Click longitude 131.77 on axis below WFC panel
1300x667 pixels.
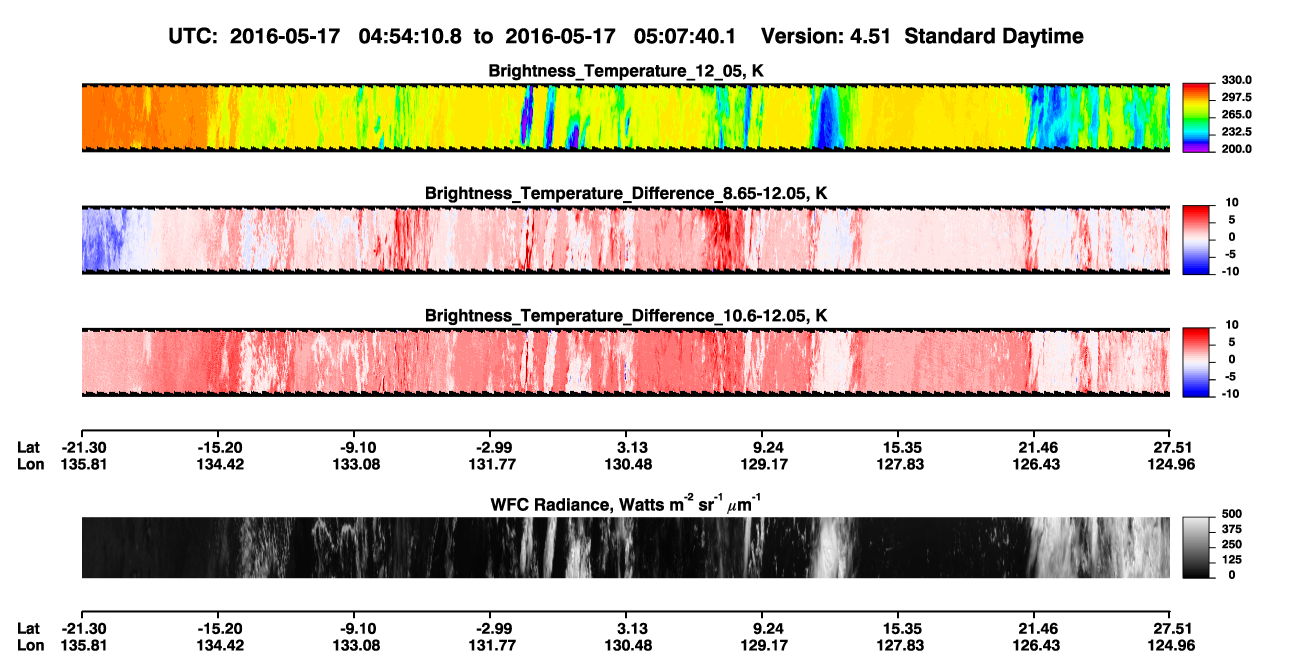[490, 645]
